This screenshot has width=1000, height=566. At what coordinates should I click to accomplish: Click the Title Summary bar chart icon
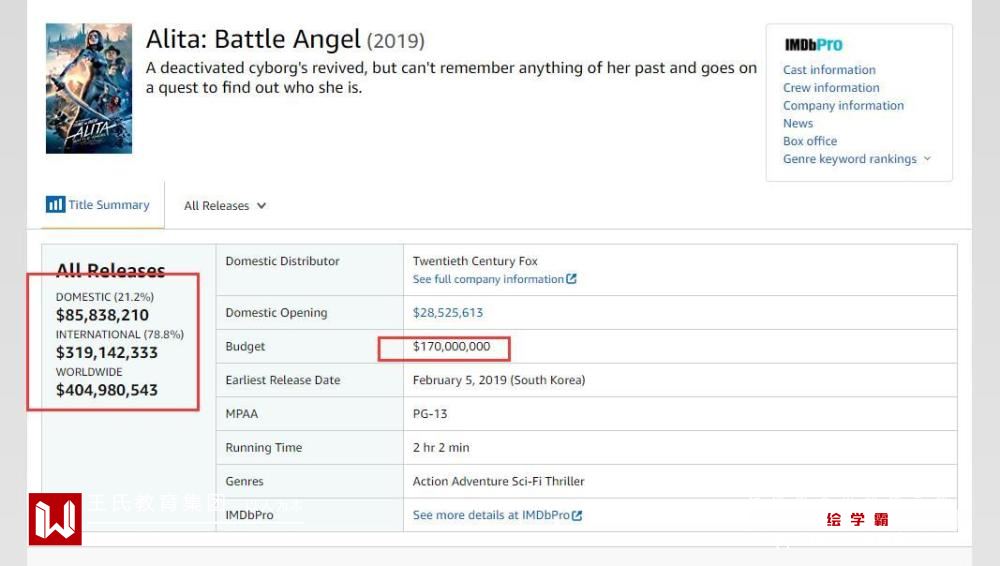tap(55, 205)
